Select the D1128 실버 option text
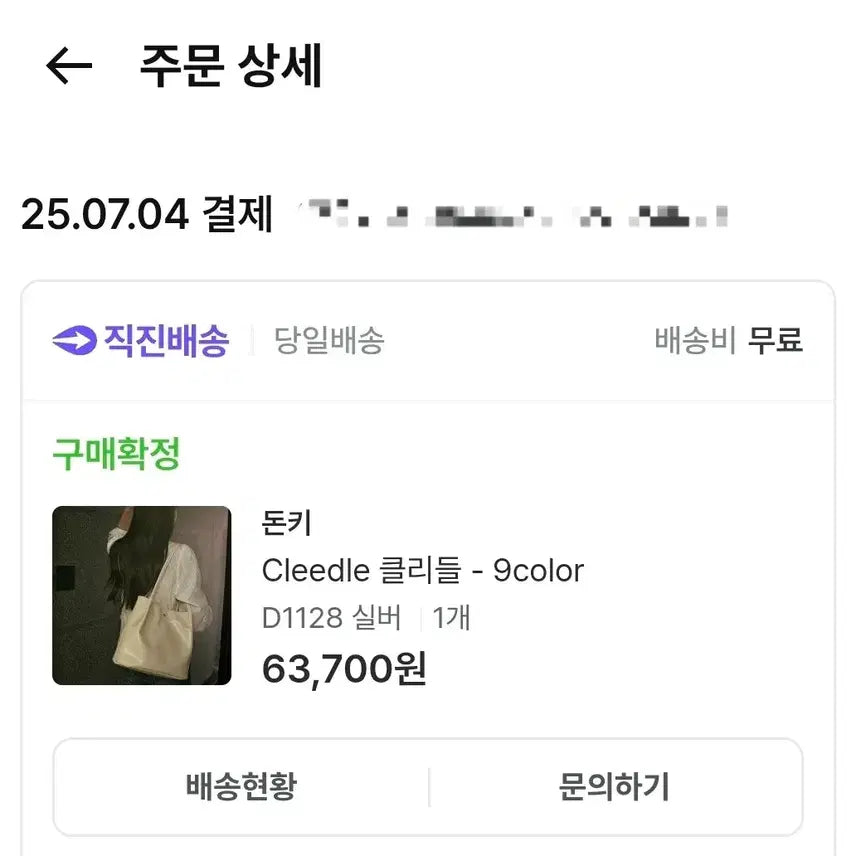This screenshot has height=856, width=856. pyautogui.click(x=332, y=618)
